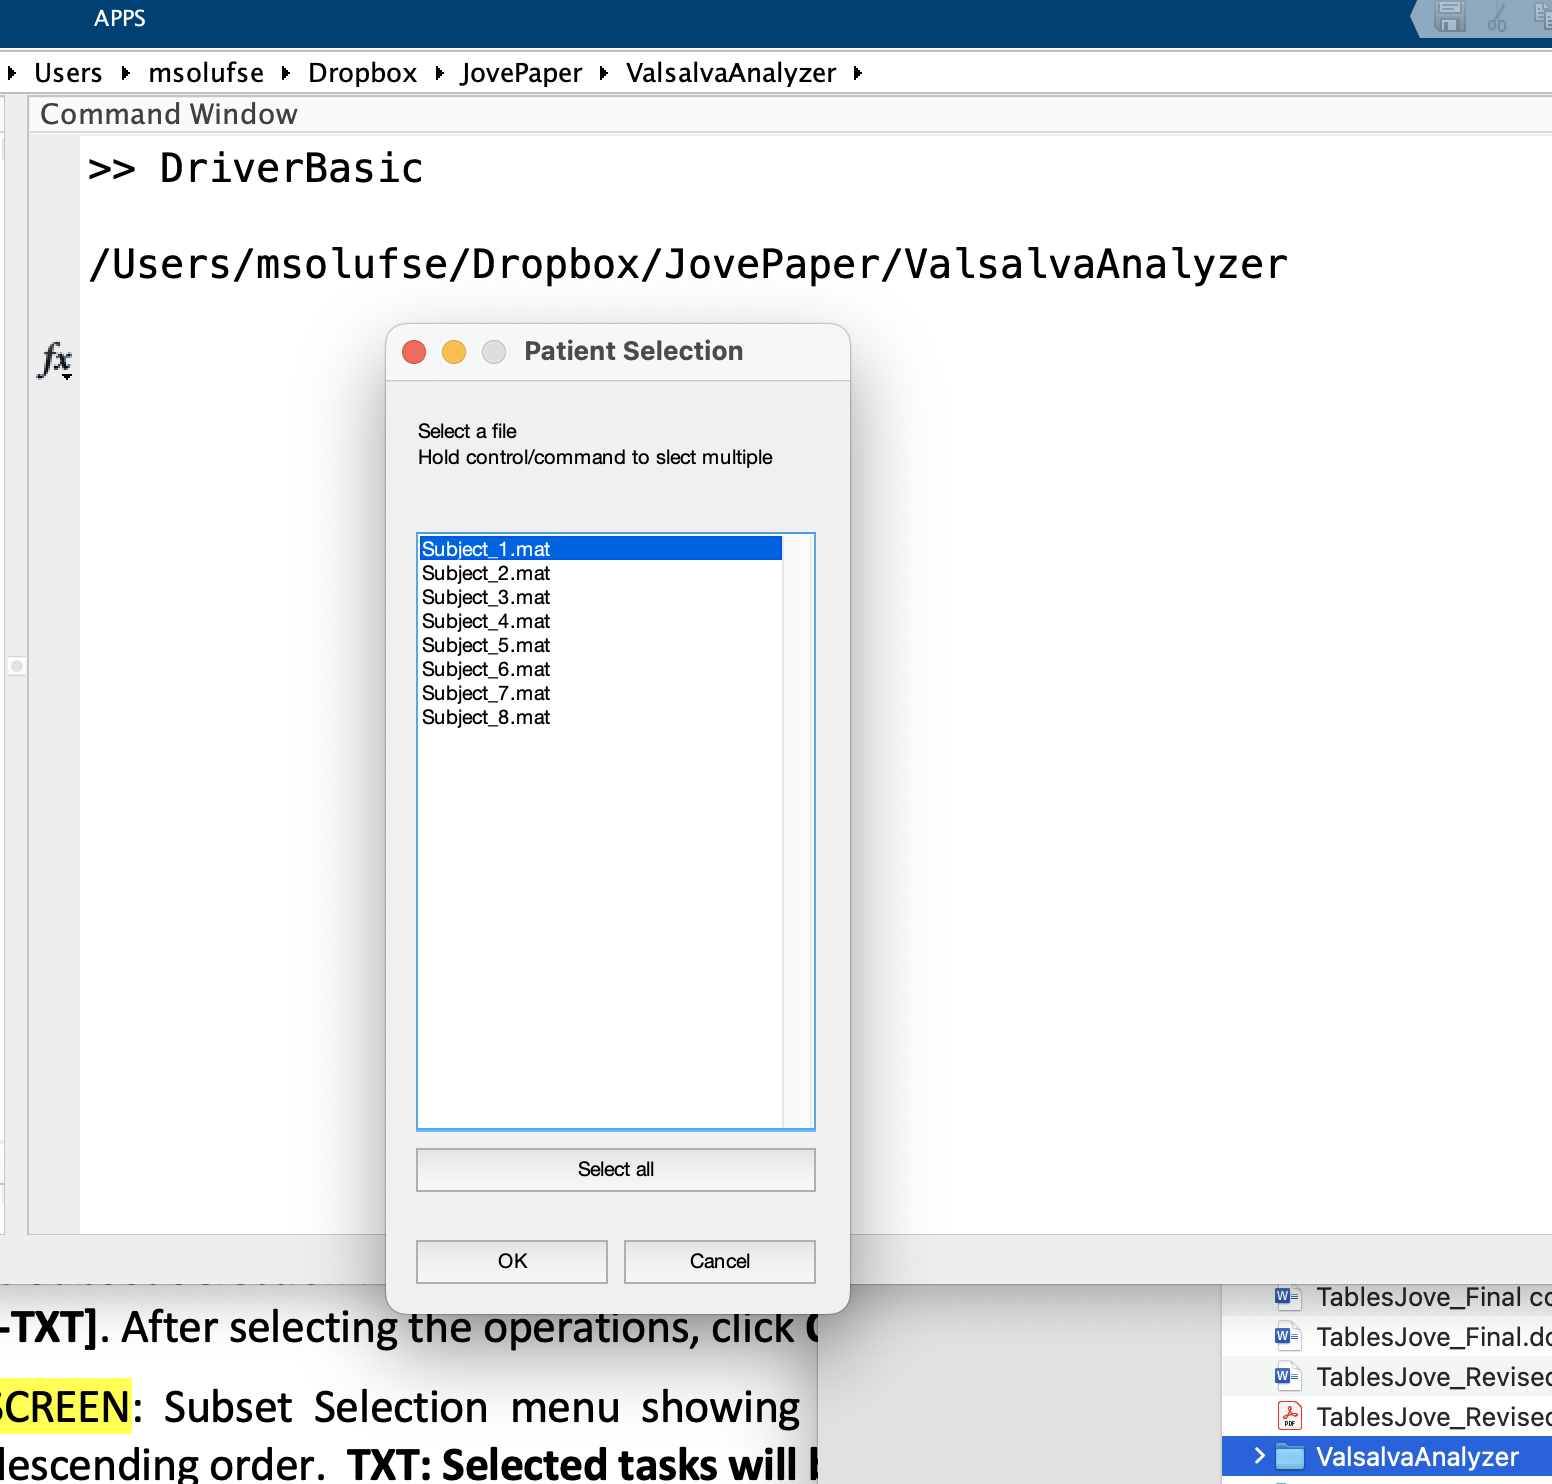Open the arrow between Users and msolufse
This screenshot has height=1484, width=1552.
click(125, 73)
